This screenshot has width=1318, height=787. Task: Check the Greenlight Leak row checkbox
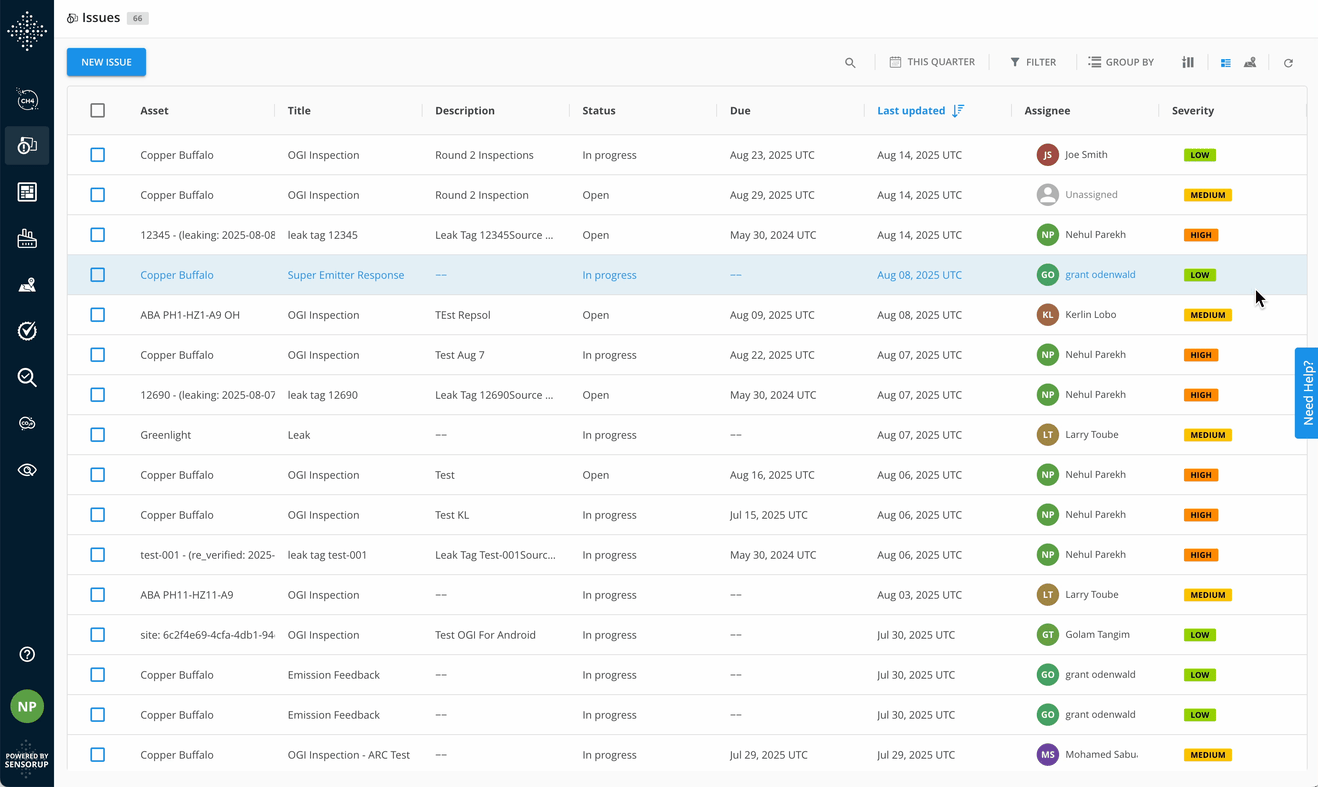(97, 435)
